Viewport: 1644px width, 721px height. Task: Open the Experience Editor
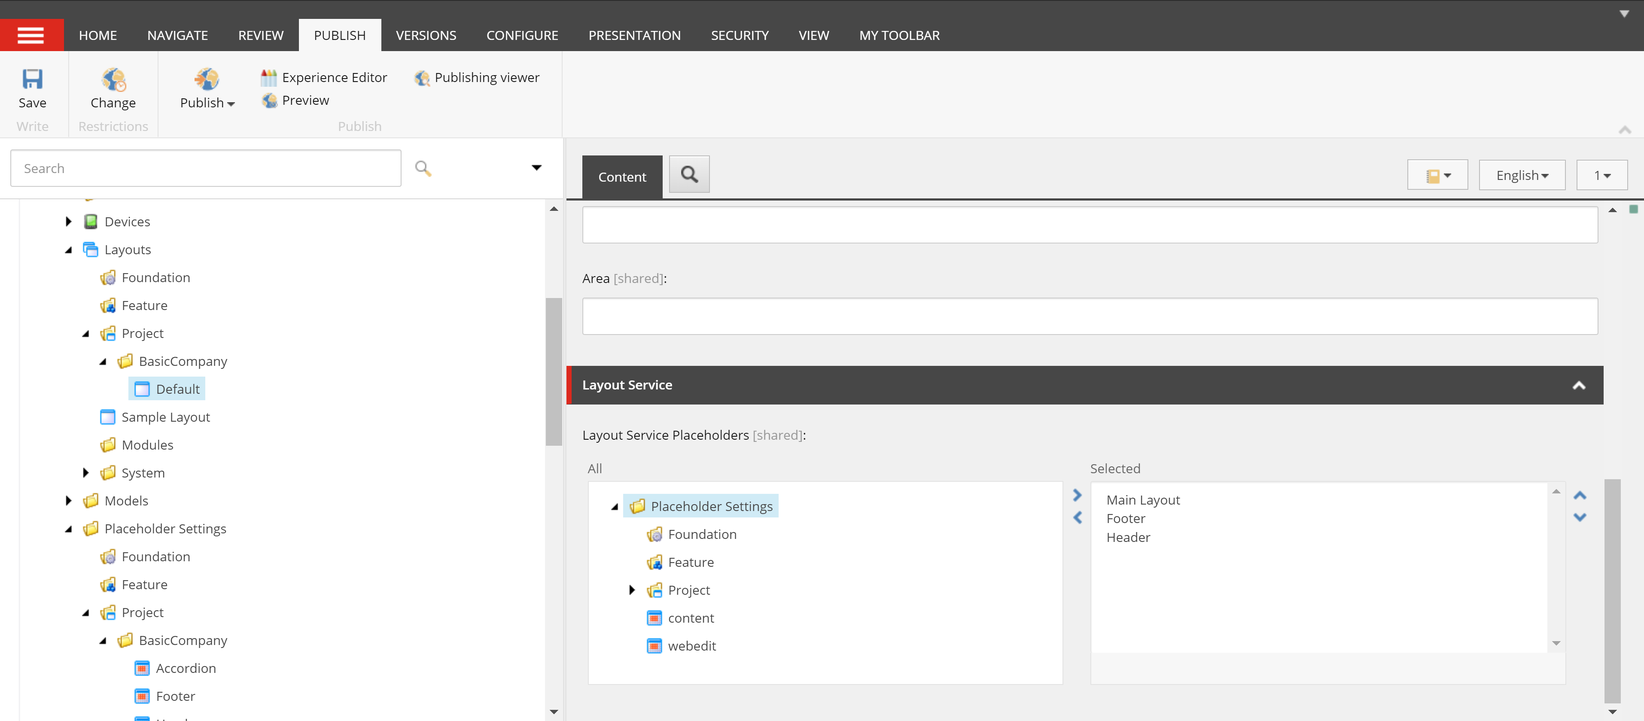(x=323, y=77)
